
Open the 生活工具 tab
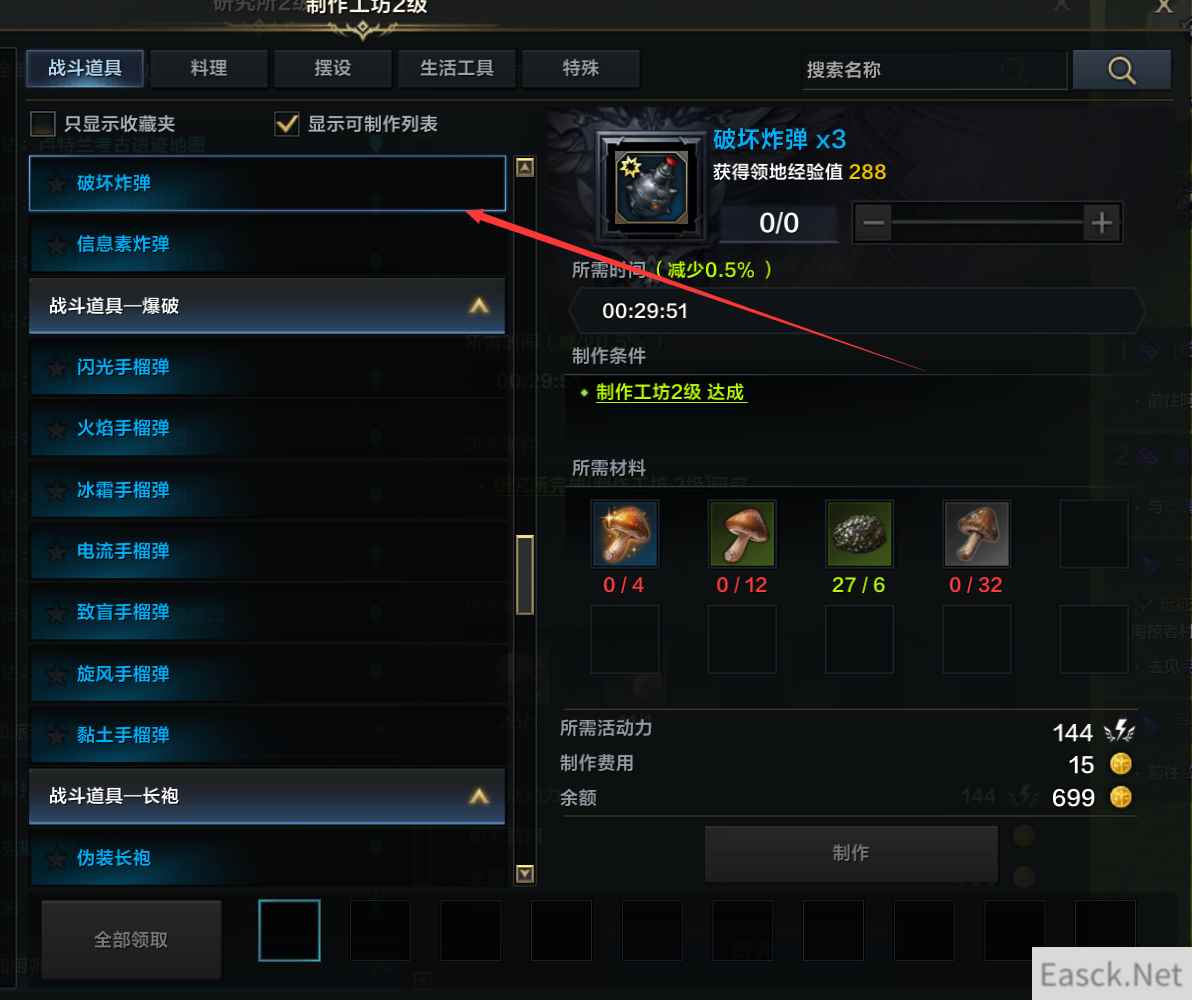(x=457, y=68)
